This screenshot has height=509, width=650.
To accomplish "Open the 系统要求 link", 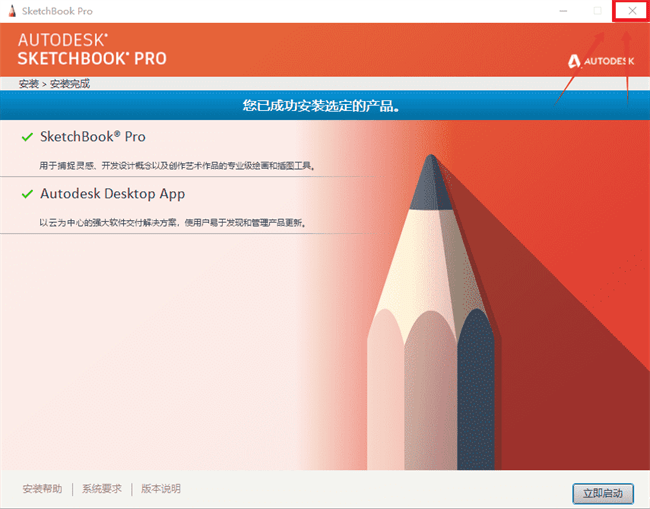I will click(102, 489).
